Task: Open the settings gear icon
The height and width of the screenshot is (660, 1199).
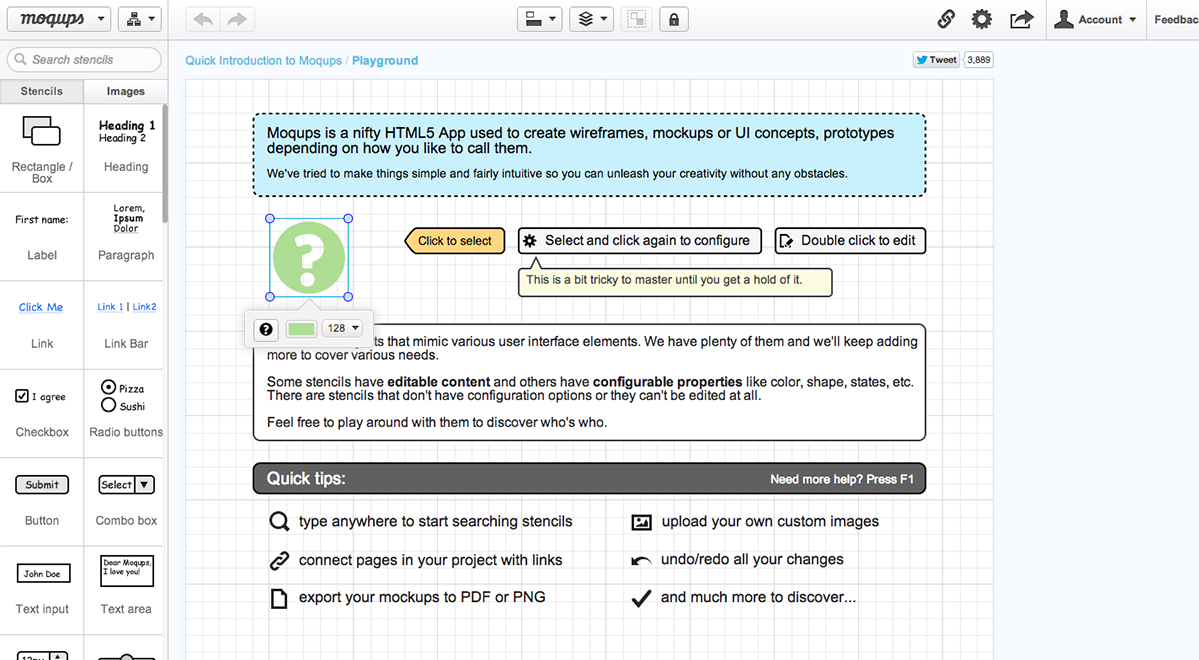Action: click(x=982, y=19)
